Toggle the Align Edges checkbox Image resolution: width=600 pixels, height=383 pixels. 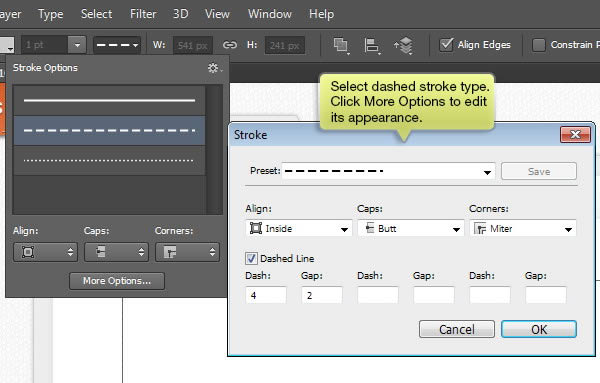[446, 45]
